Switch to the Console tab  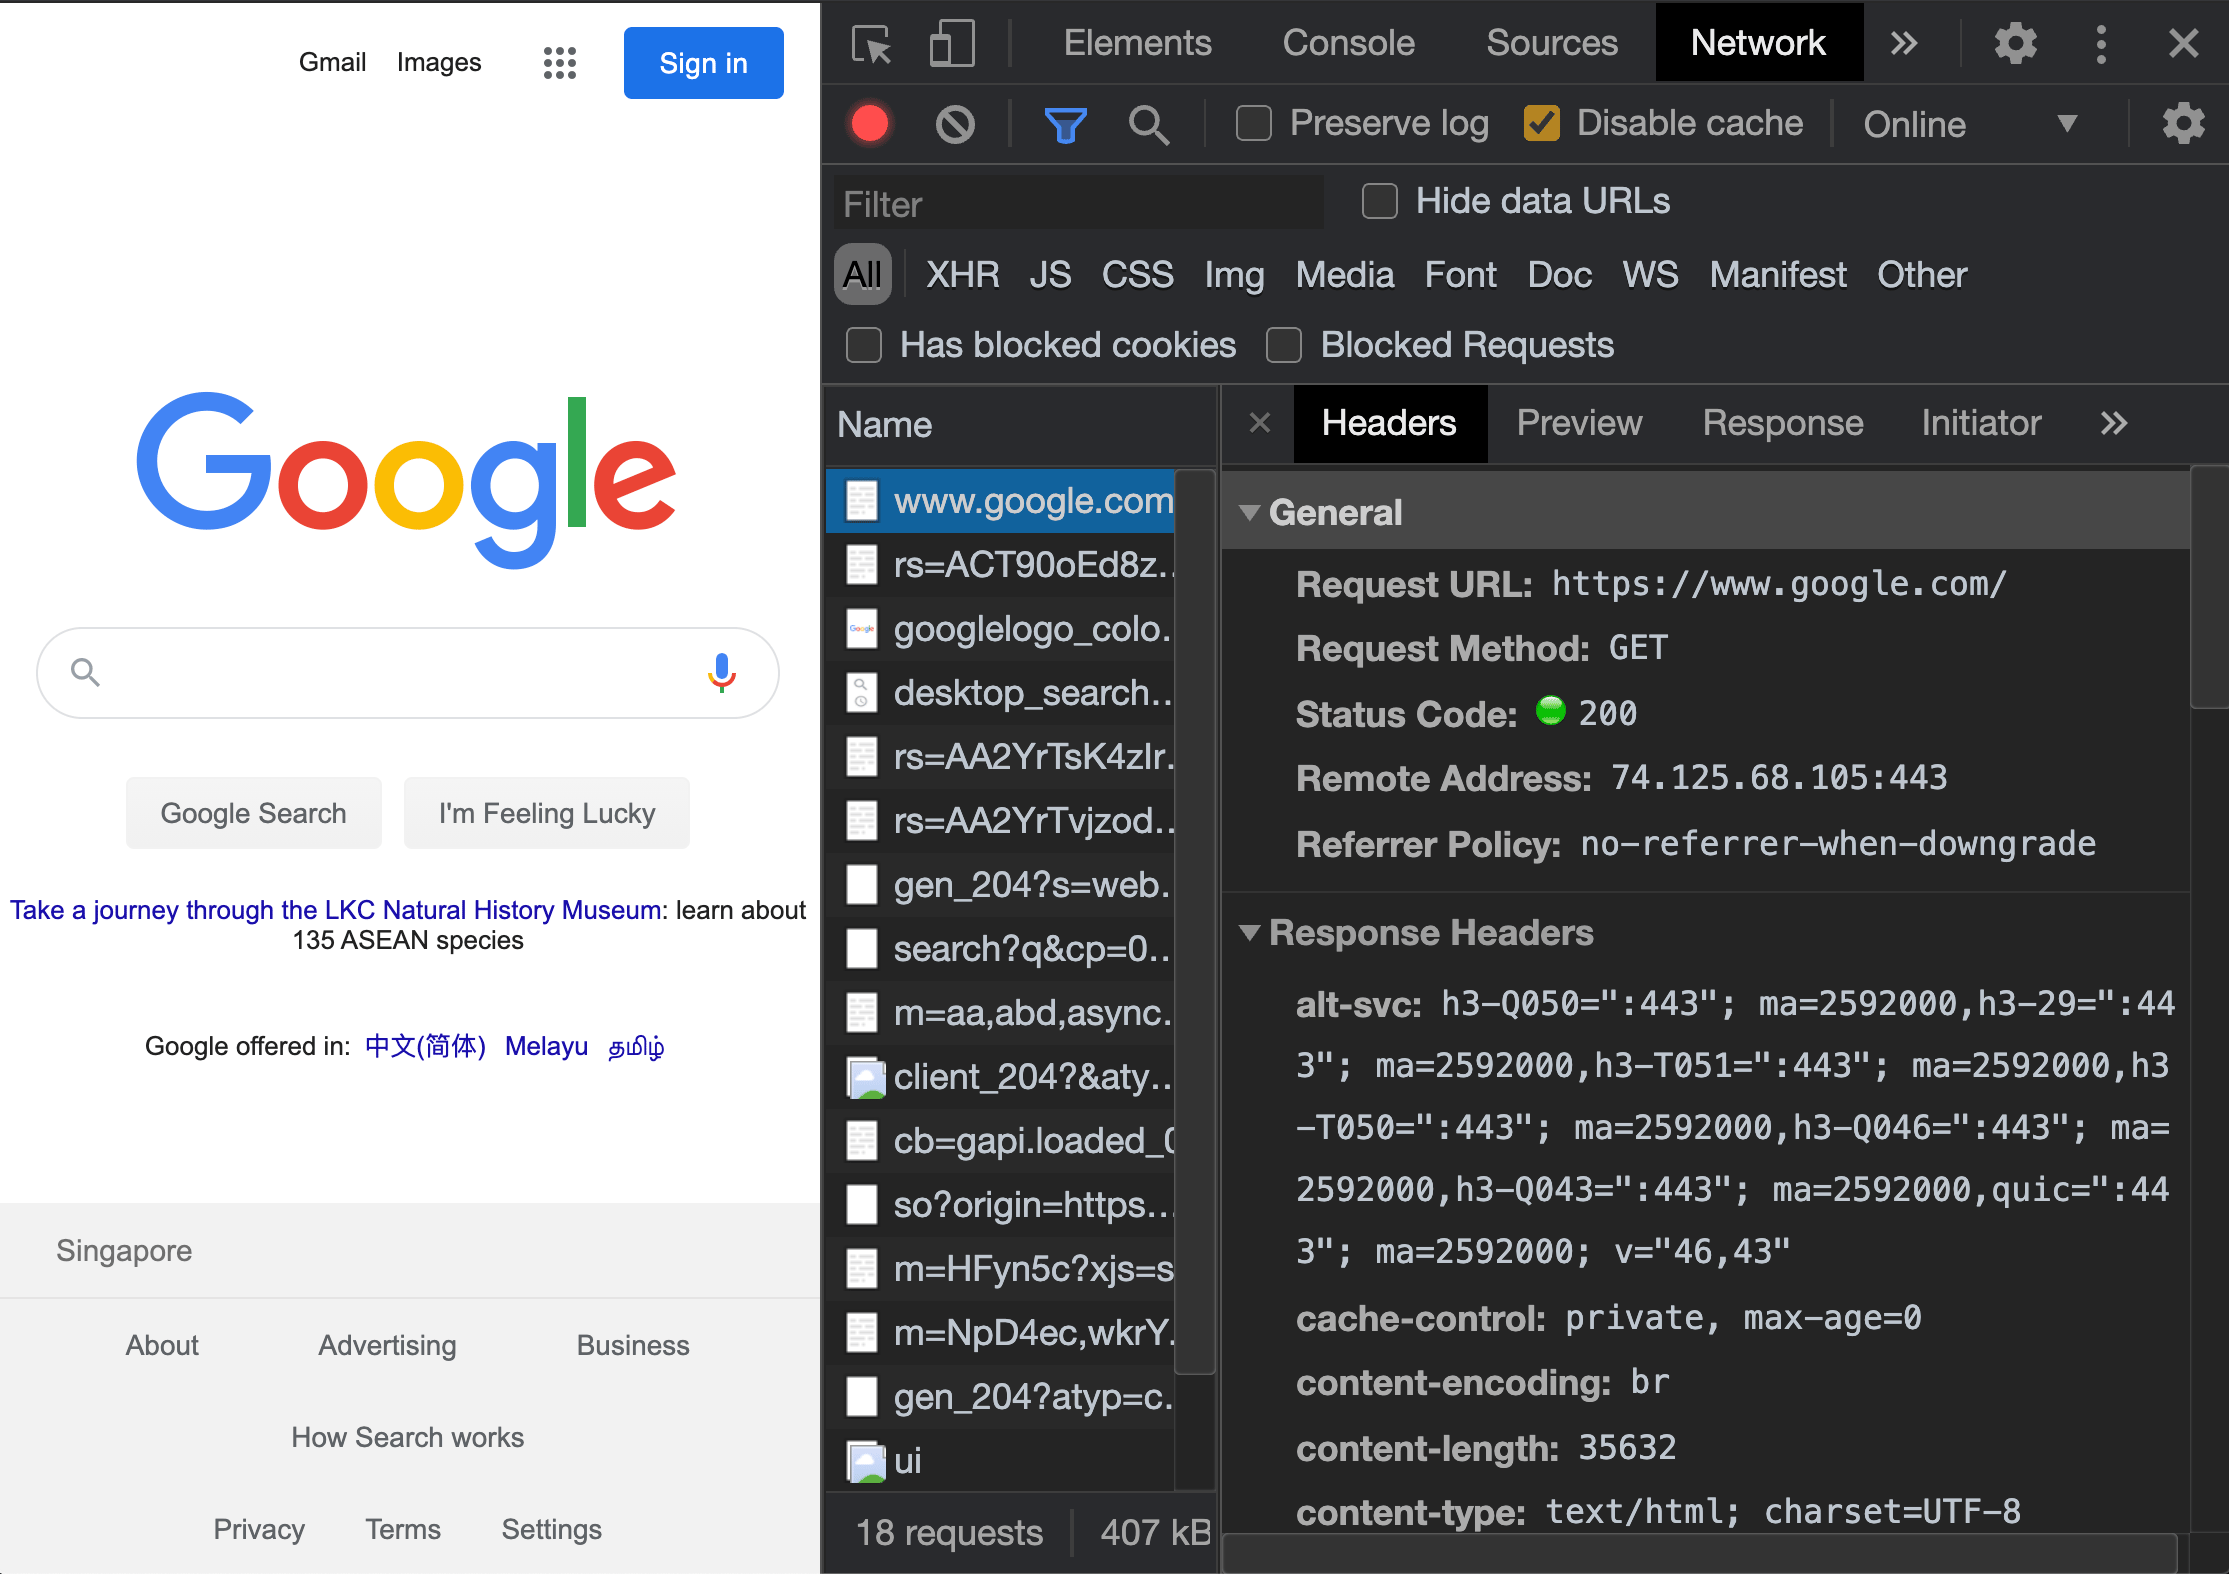[1348, 43]
